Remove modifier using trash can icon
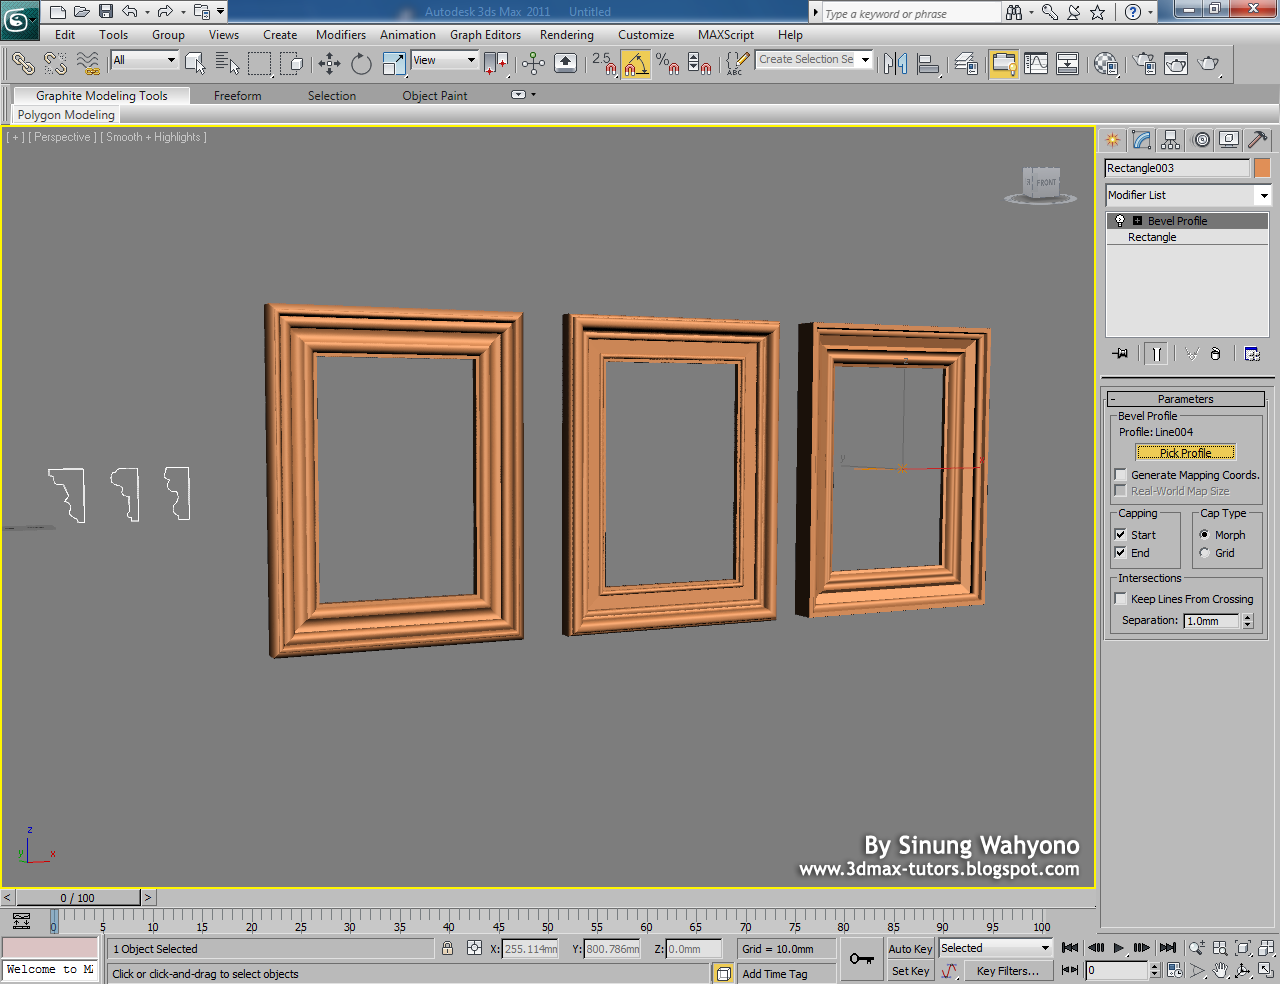Image resolution: width=1280 pixels, height=984 pixels. pos(1215,353)
